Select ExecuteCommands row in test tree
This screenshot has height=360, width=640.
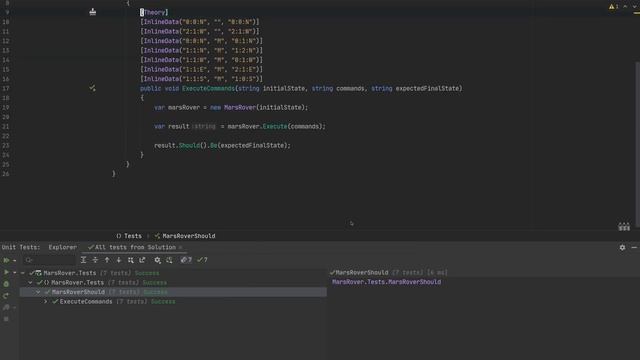tap(173, 302)
